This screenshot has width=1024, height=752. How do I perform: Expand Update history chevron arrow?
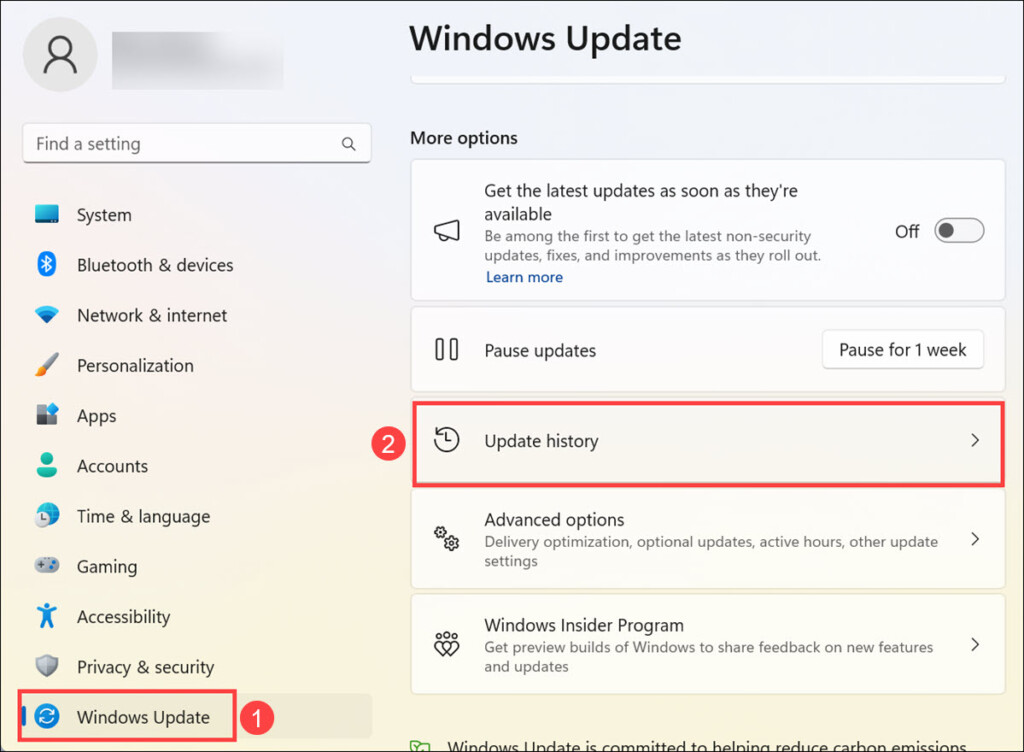pyautogui.click(x=975, y=440)
